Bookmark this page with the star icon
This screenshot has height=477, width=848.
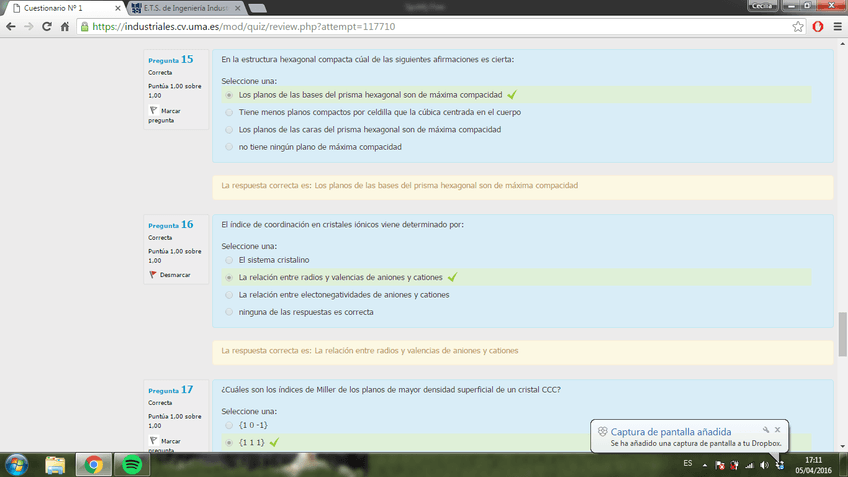[798, 27]
